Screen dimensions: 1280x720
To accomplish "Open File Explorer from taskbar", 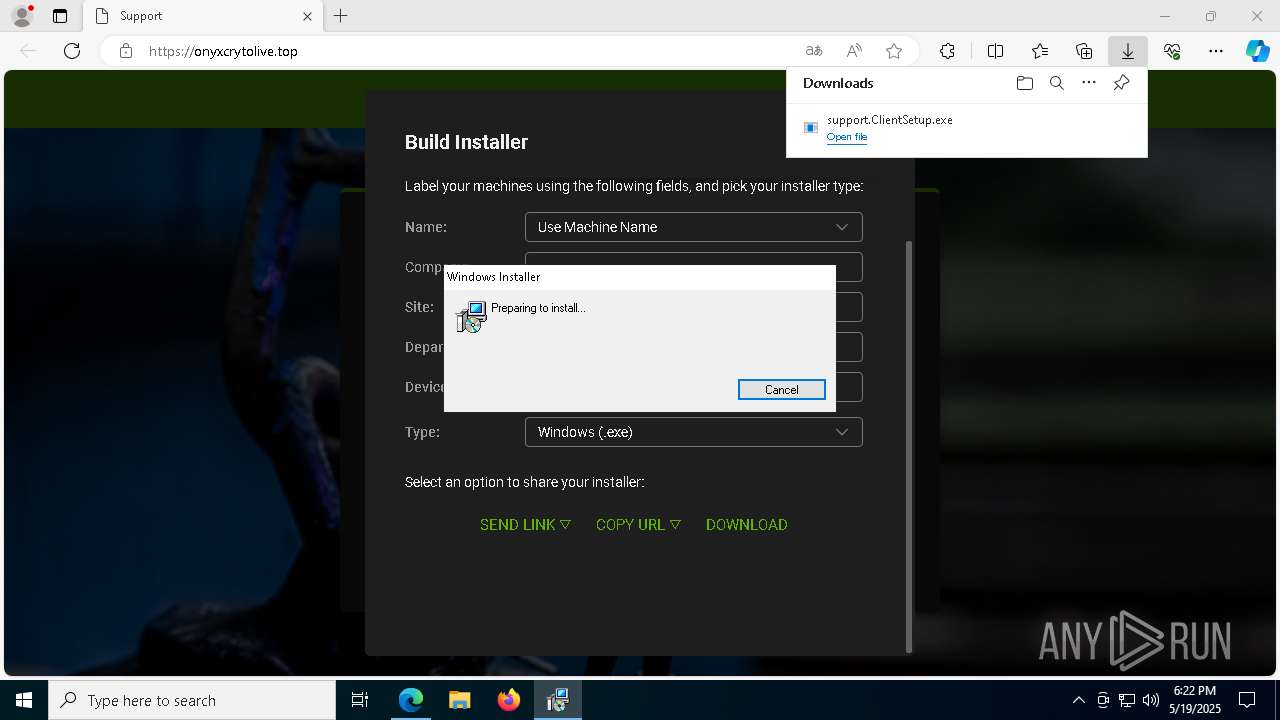I will click(x=459, y=700).
